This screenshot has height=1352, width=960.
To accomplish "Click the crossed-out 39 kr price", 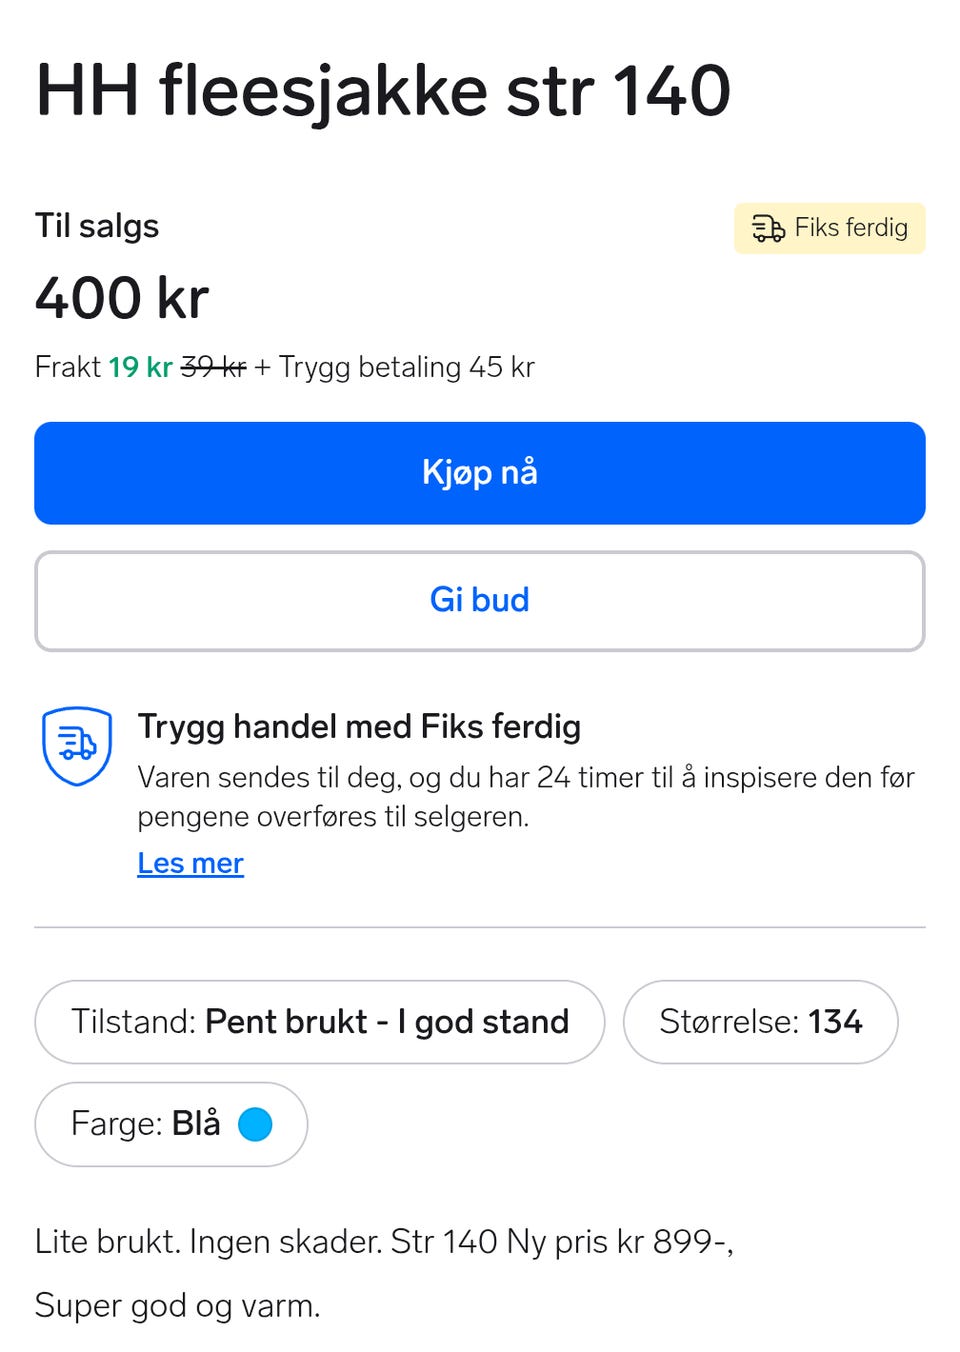I will [x=213, y=367].
